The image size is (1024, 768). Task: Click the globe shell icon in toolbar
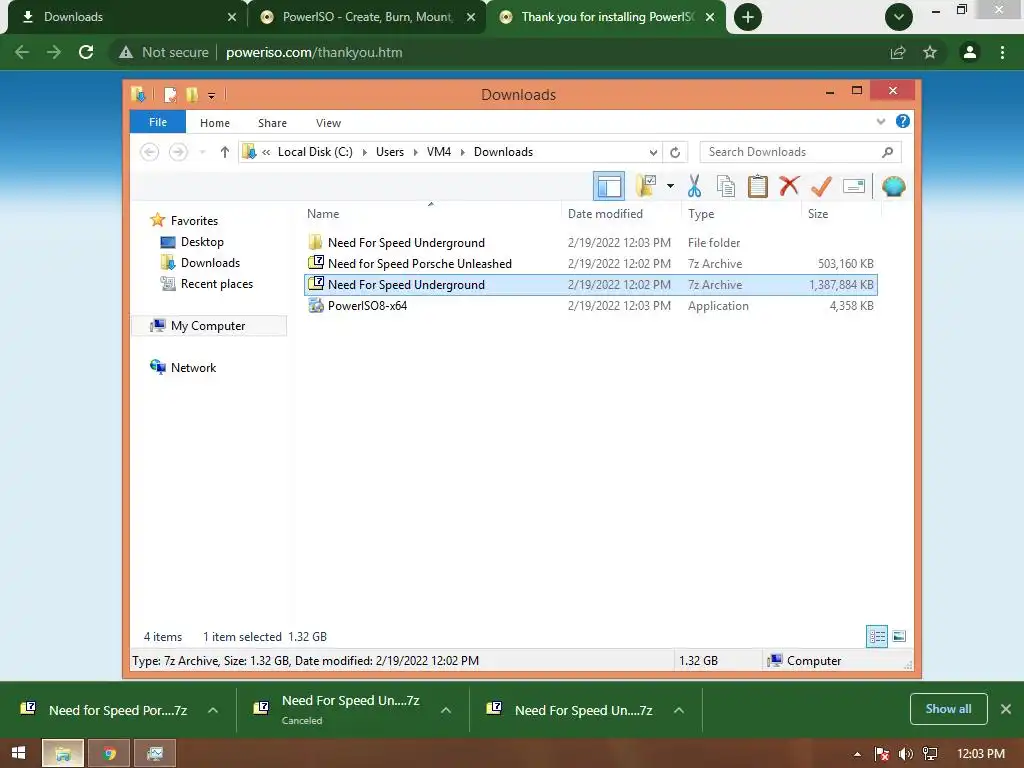pos(893,186)
